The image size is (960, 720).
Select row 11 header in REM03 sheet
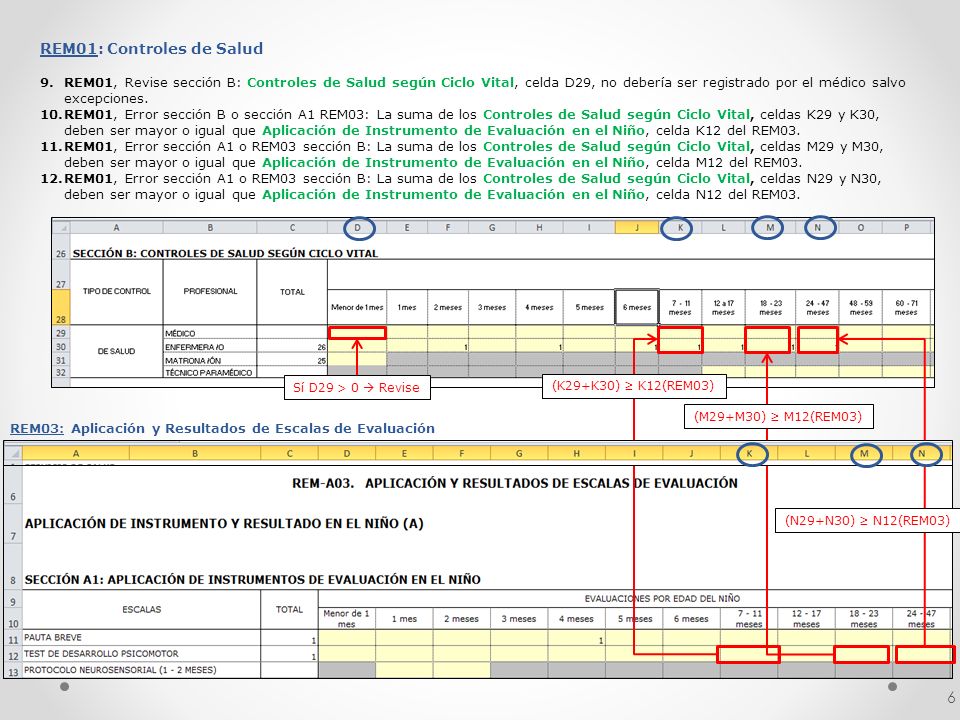tap(13, 638)
